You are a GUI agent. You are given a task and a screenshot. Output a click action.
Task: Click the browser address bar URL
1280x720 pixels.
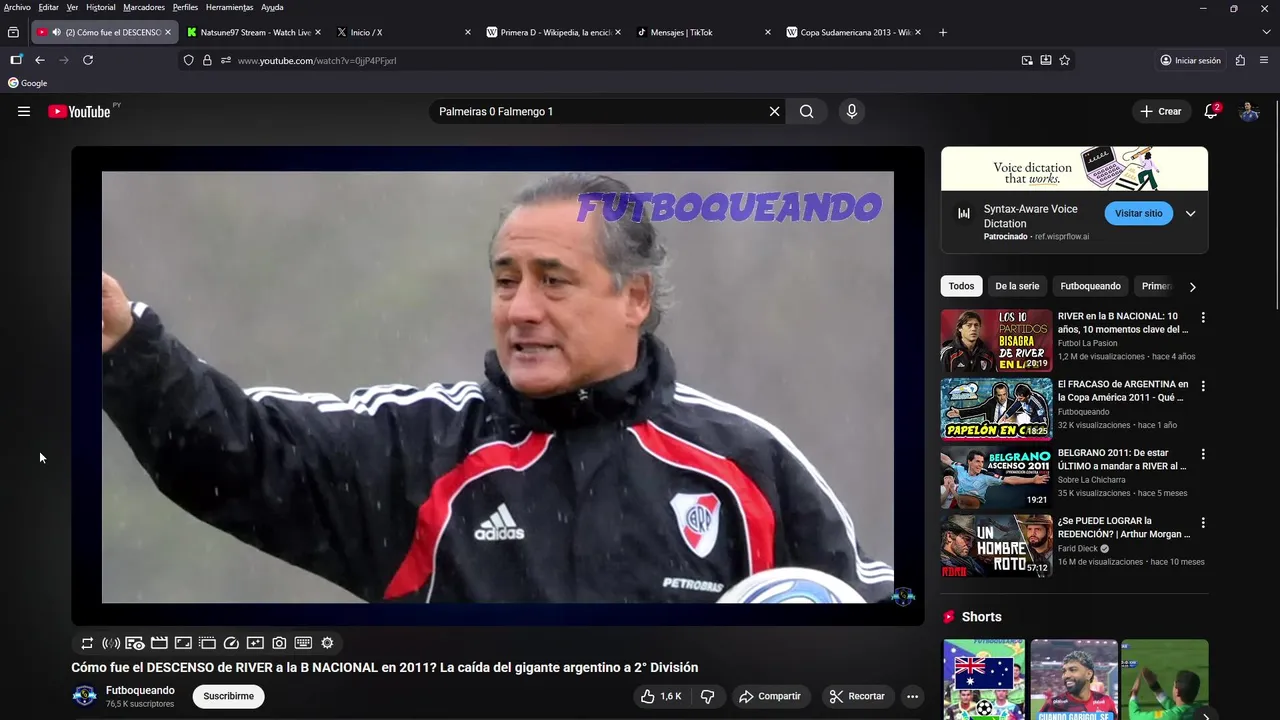[x=317, y=61]
